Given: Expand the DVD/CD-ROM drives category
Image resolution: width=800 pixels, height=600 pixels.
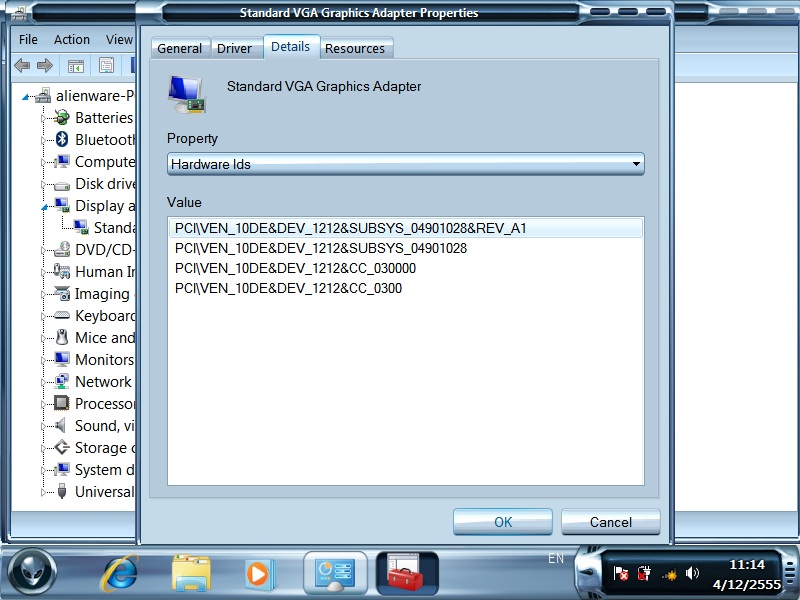Looking at the screenshot, I should [43, 250].
